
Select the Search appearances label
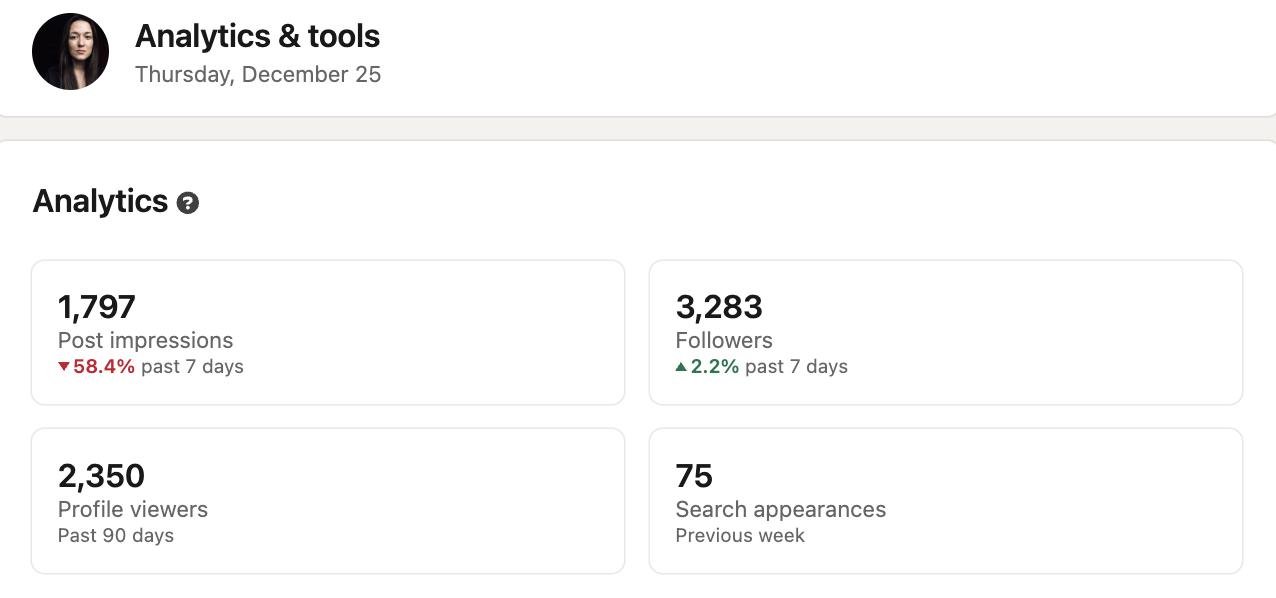point(781,509)
